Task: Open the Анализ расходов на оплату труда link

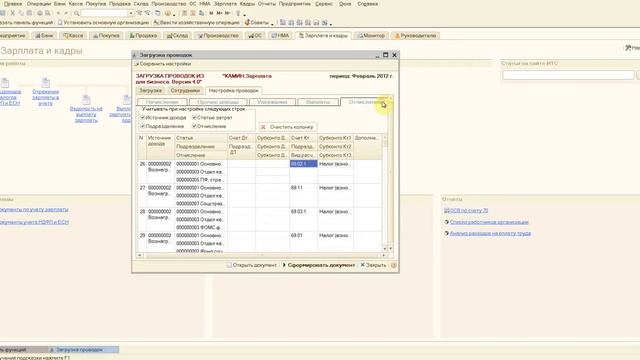Action: (490, 233)
